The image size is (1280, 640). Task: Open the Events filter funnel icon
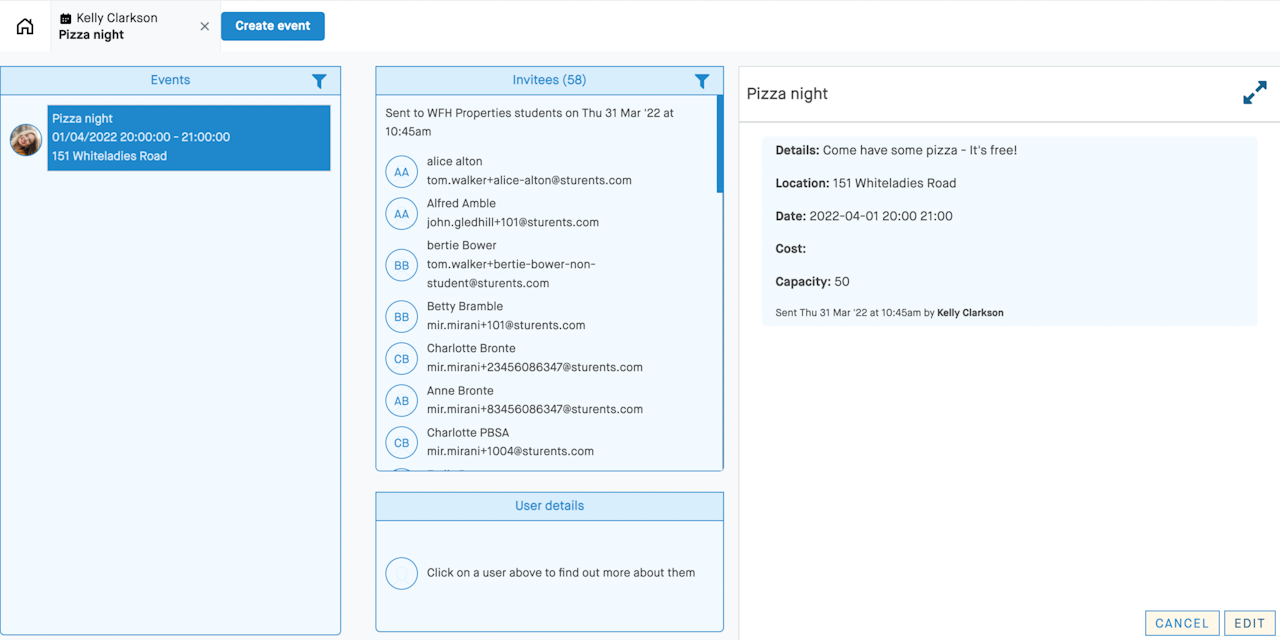click(x=319, y=81)
